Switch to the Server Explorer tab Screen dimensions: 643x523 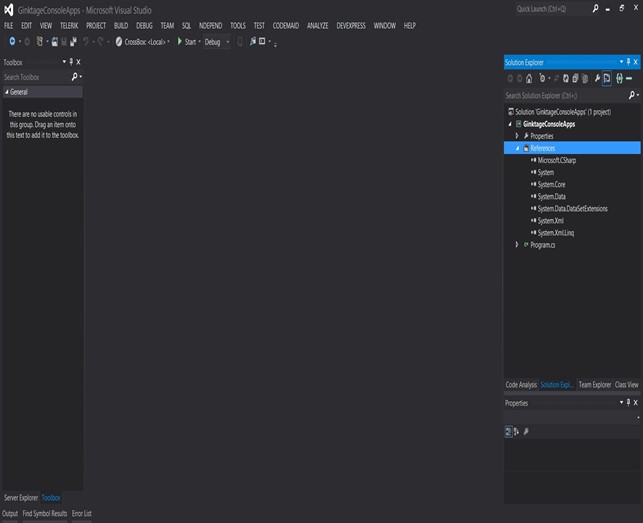[x=21, y=498]
